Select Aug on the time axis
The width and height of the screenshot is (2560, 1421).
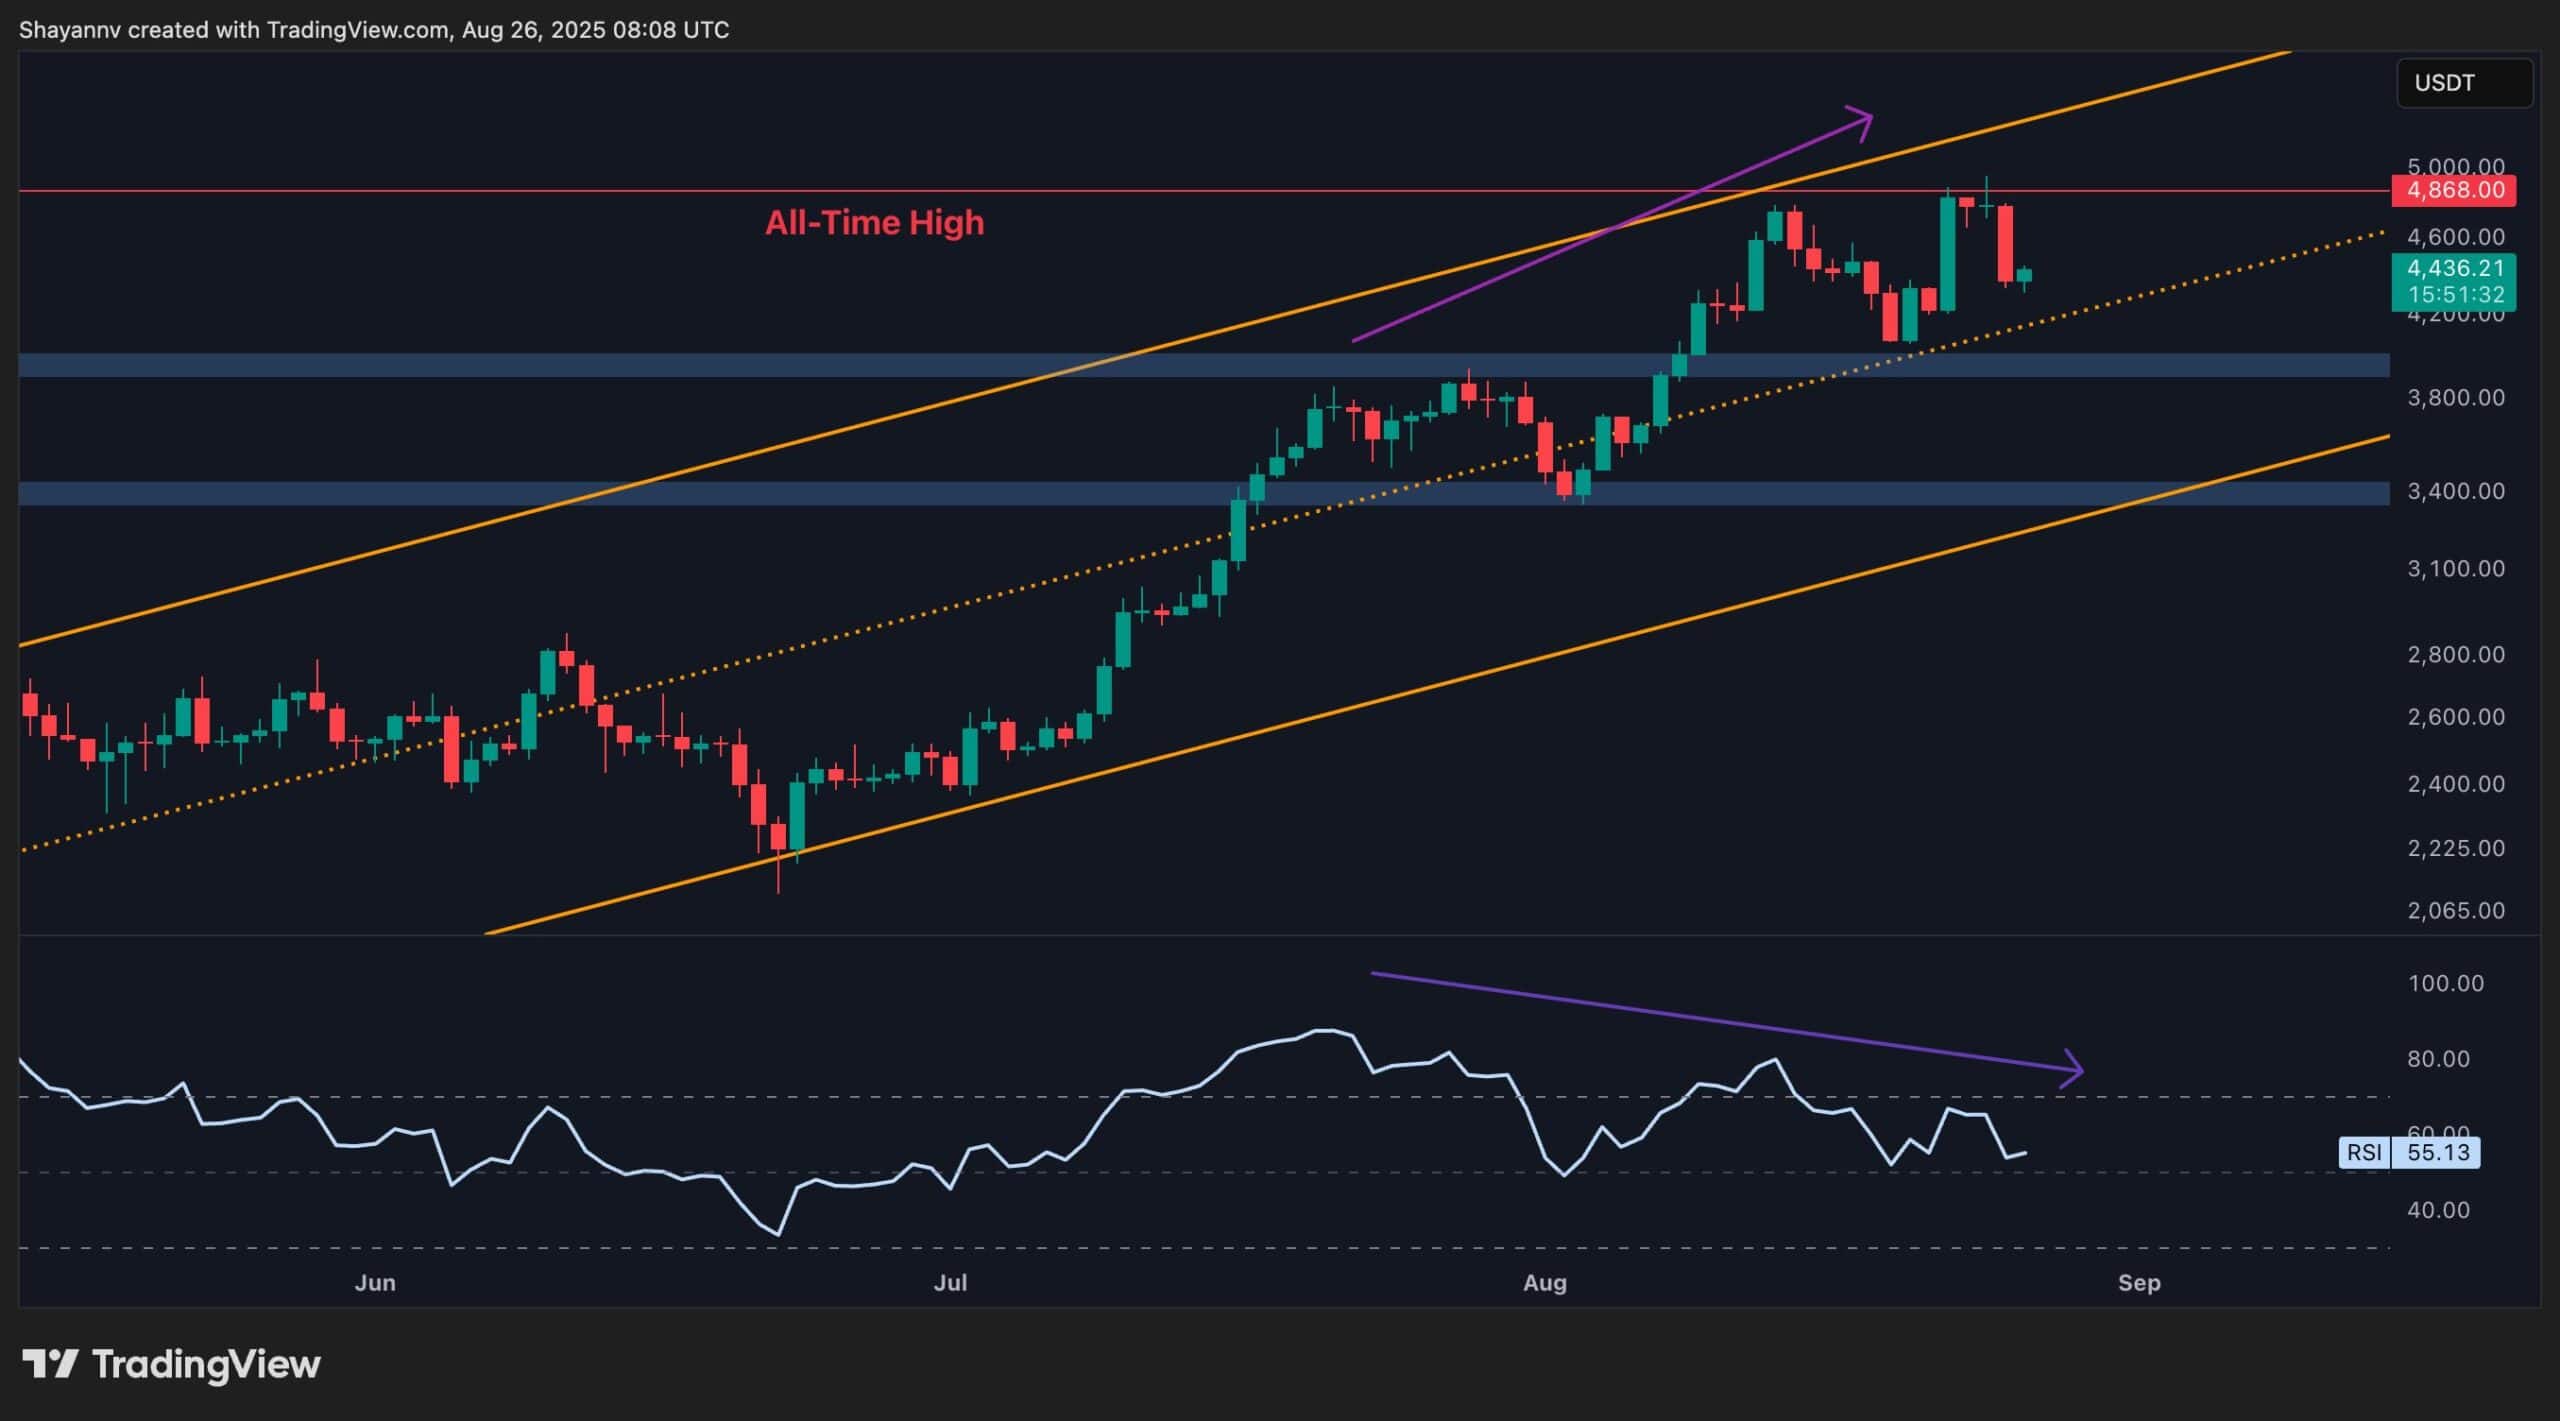tap(1546, 1282)
